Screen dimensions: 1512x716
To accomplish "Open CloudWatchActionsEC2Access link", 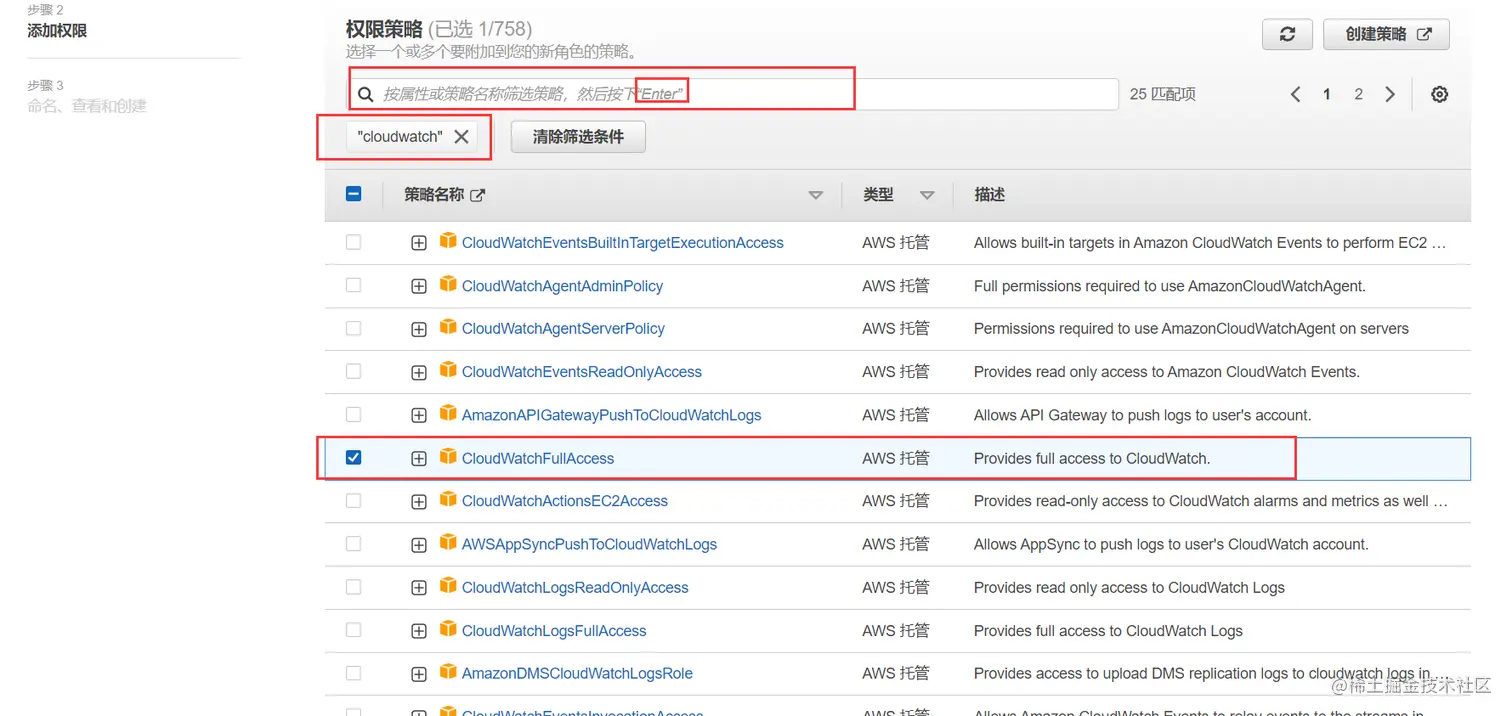I will pos(565,501).
